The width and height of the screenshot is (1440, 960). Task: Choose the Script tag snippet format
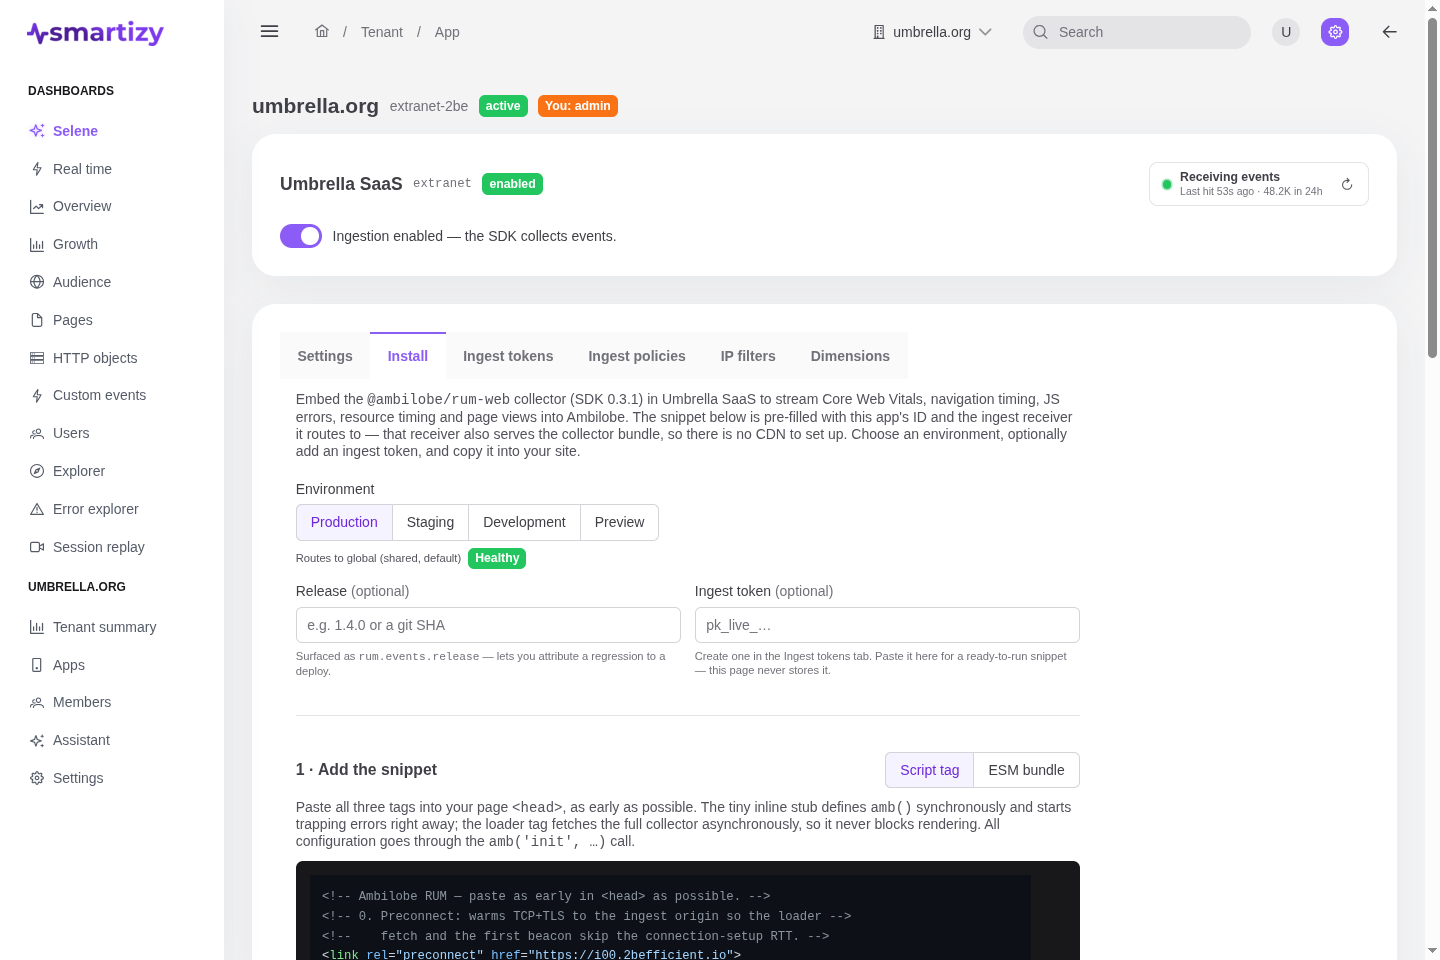tap(929, 770)
